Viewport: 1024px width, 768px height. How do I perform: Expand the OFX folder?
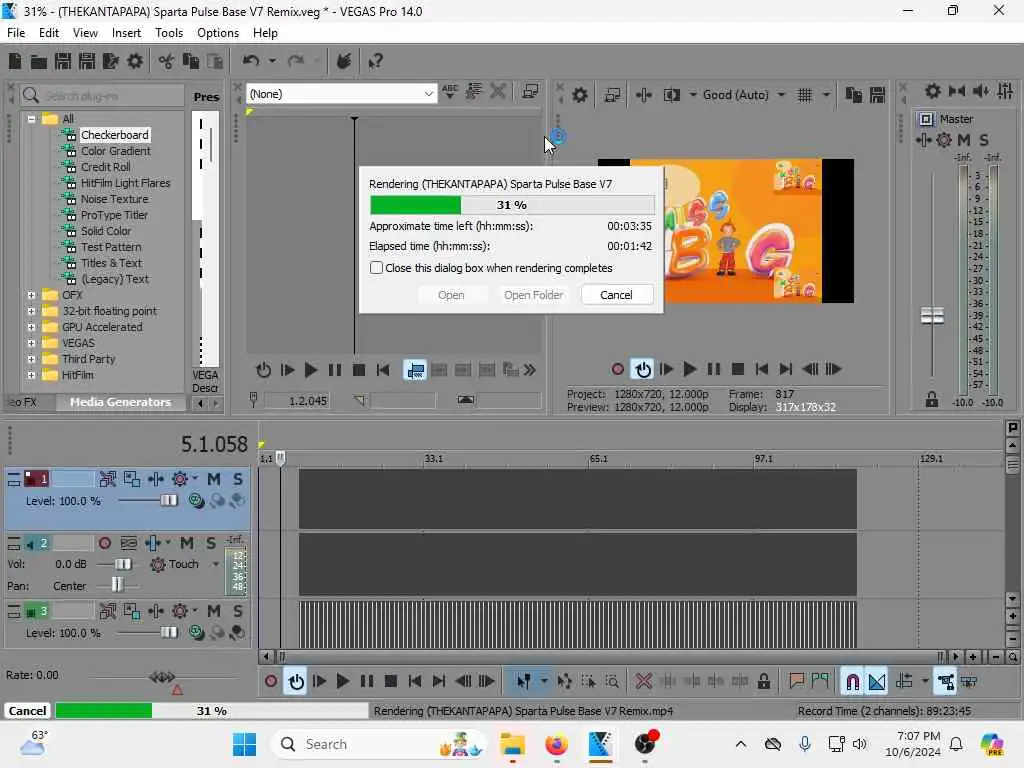click(31, 295)
